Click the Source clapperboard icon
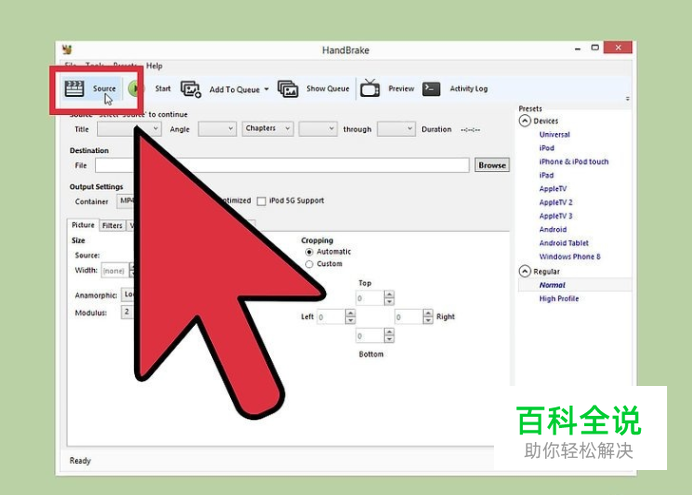The image size is (692, 495). [x=74, y=88]
